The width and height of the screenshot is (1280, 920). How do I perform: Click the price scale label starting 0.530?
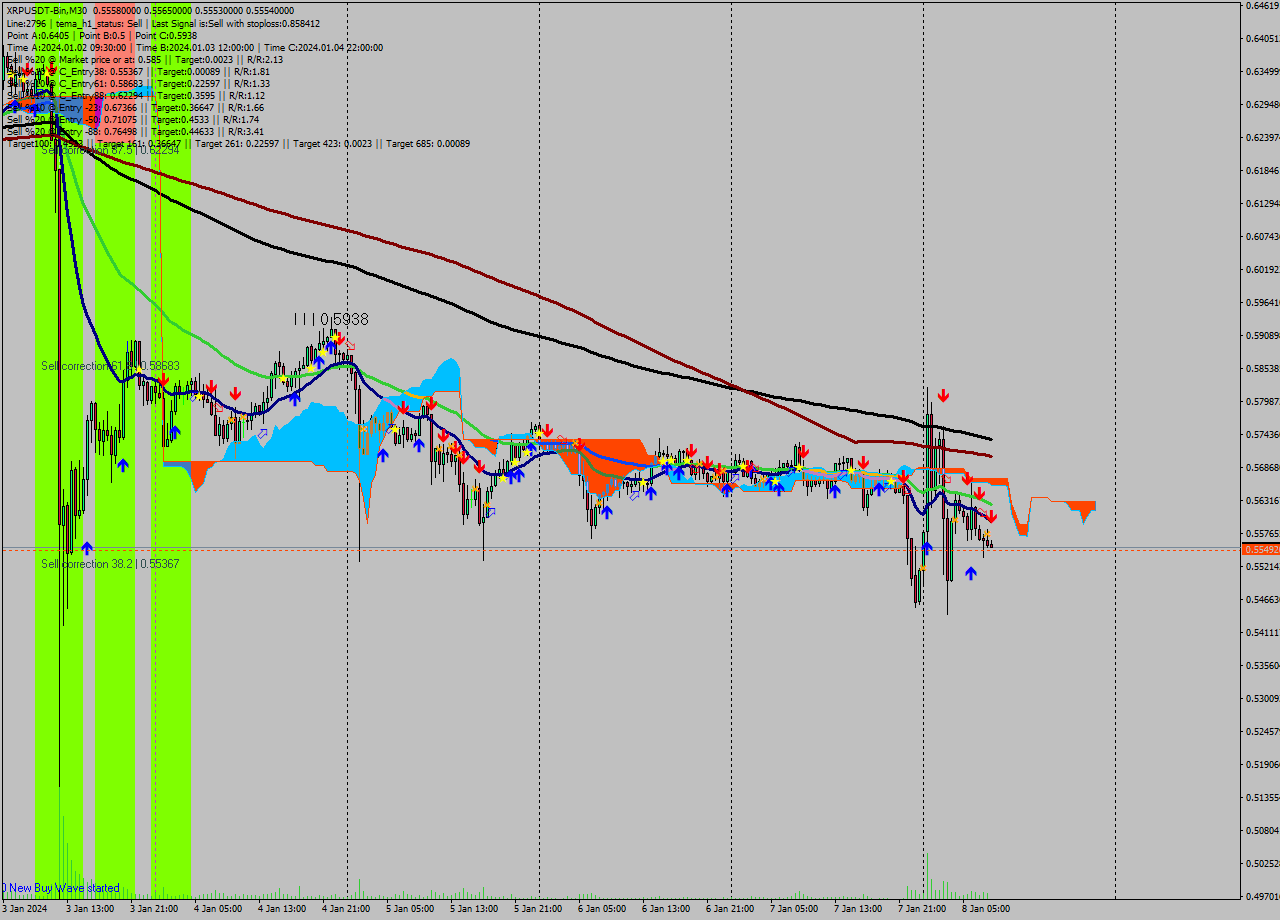click(x=1262, y=699)
